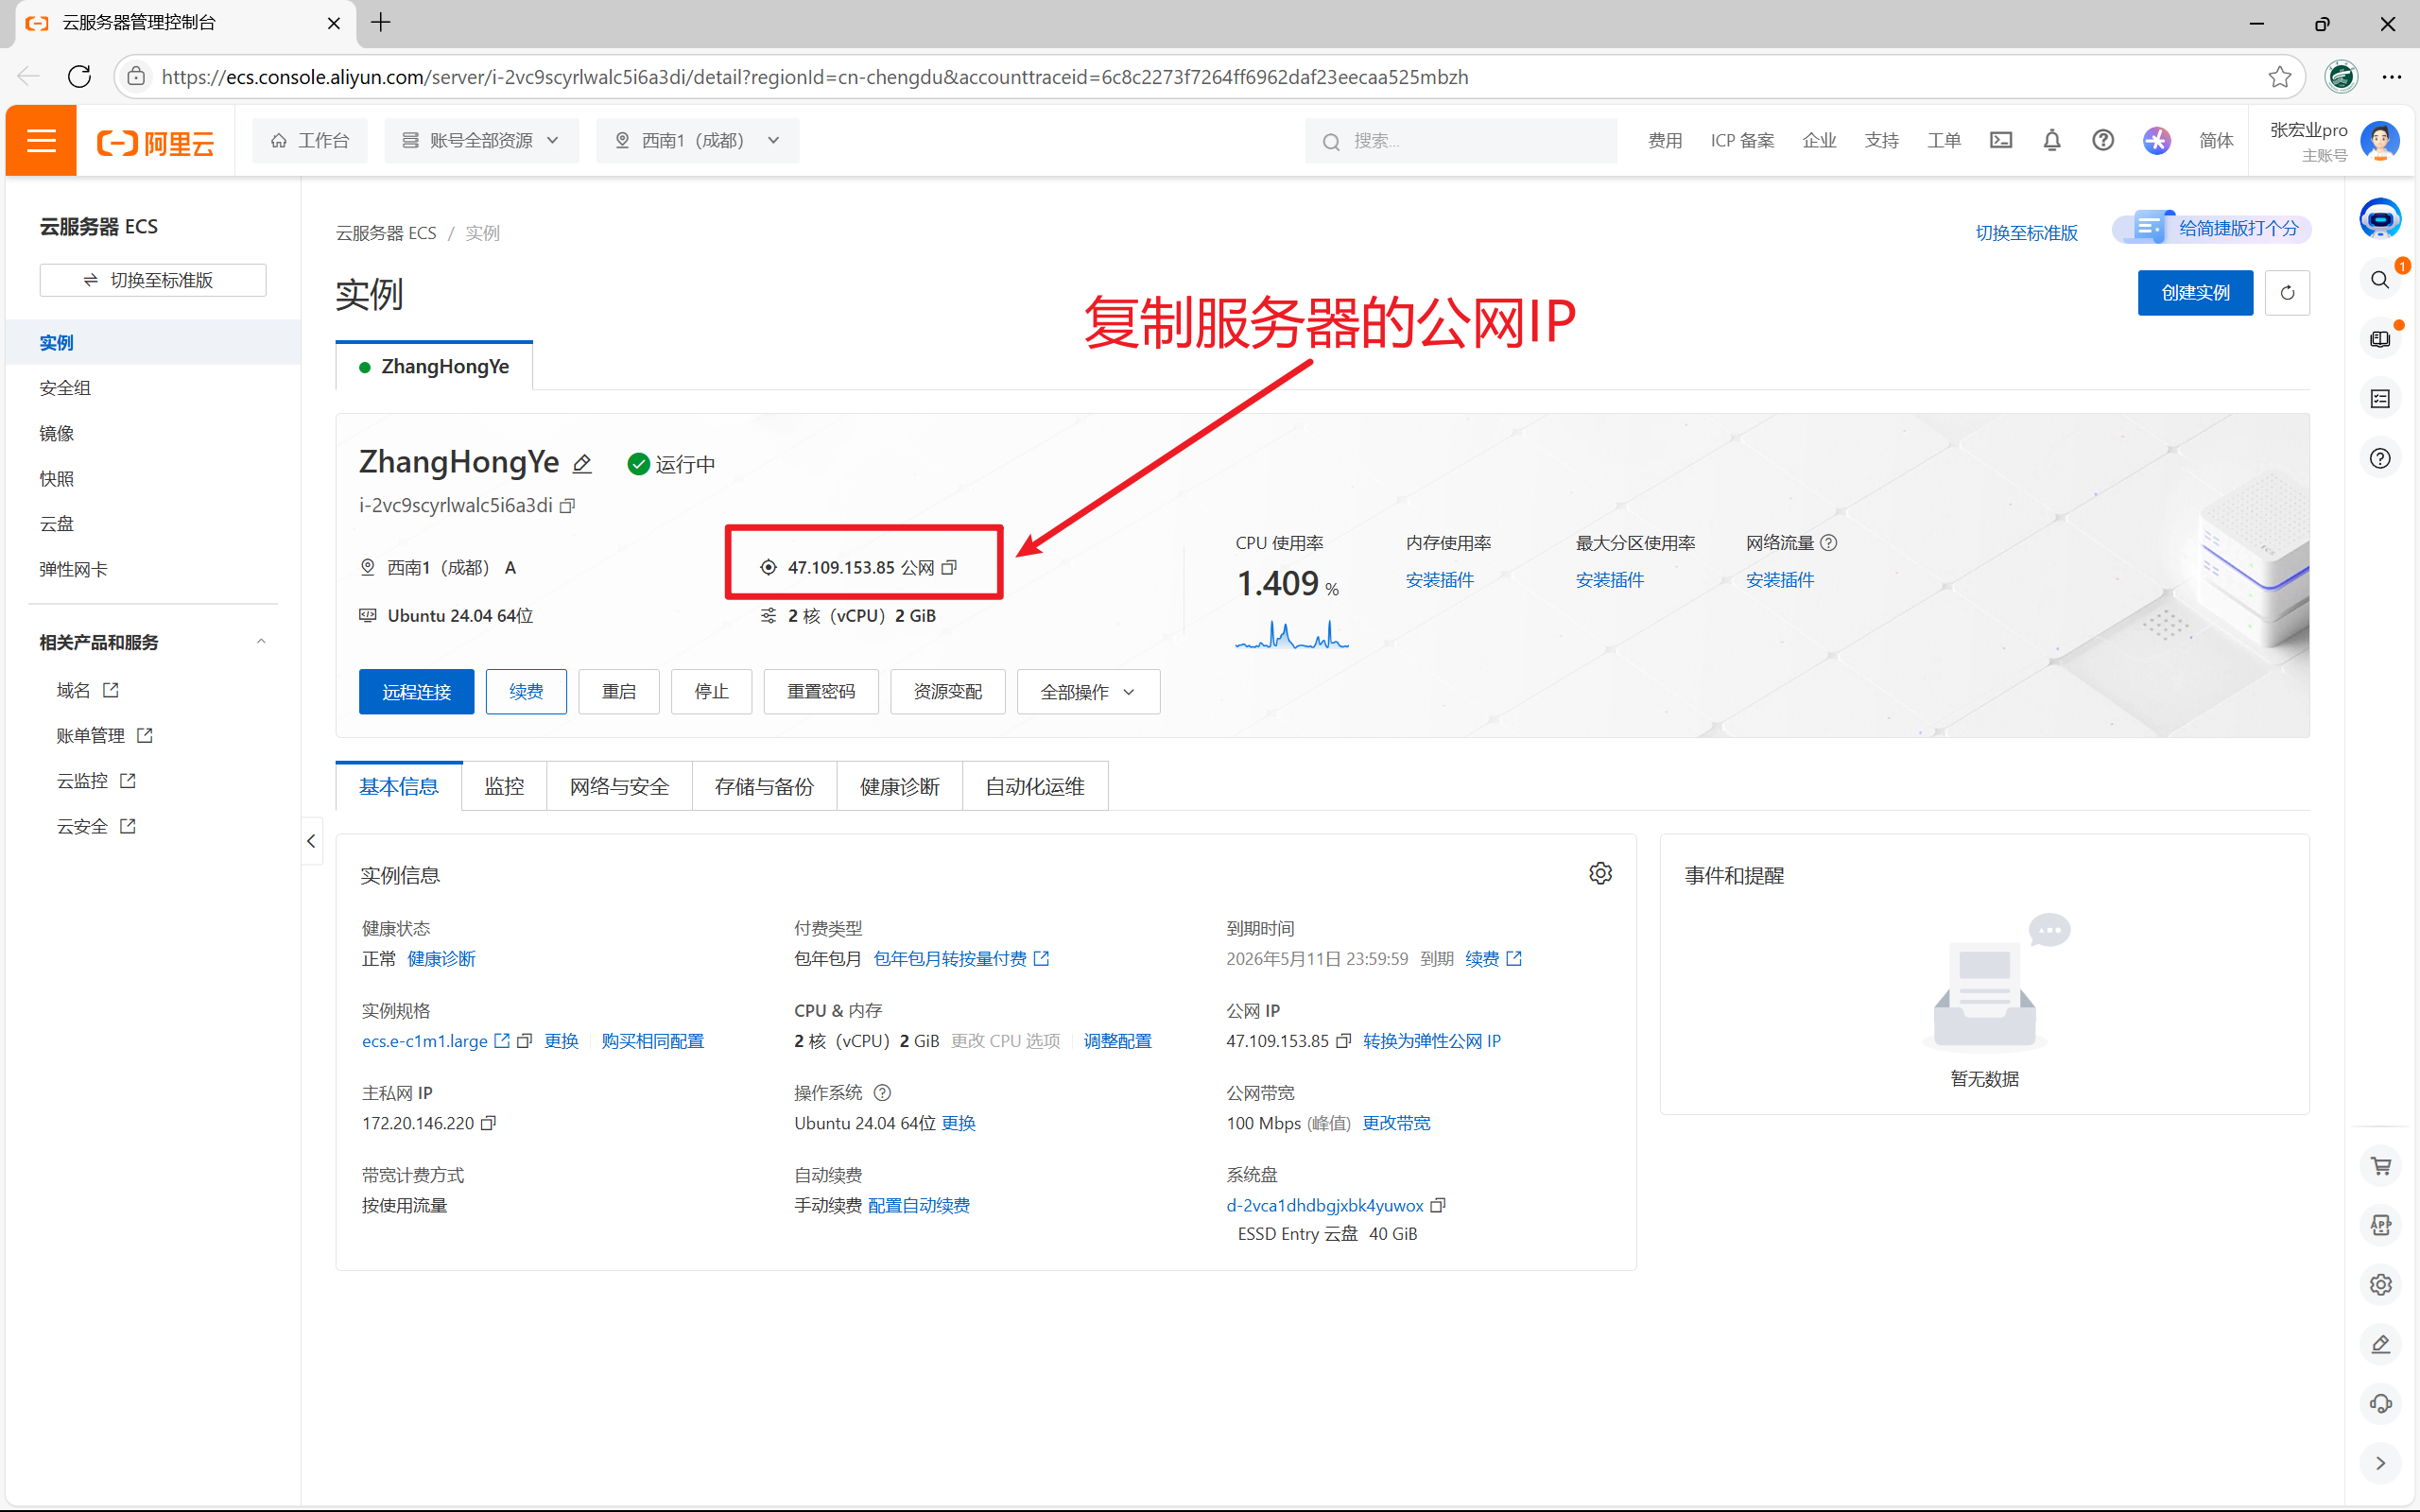The image size is (2420, 1512).
Task: Switch to standard version via the sidebar button
Action: [152, 280]
